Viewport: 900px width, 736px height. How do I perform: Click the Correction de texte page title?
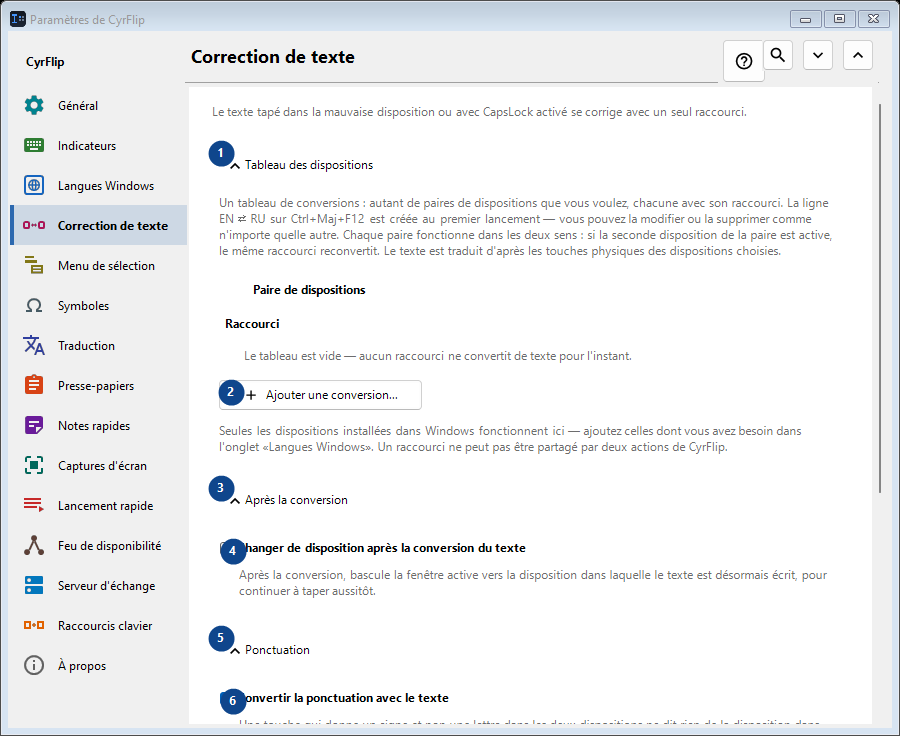(273, 57)
